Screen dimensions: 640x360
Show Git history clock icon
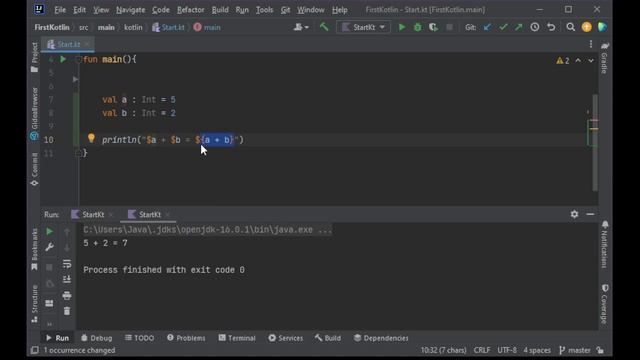[x=535, y=27]
